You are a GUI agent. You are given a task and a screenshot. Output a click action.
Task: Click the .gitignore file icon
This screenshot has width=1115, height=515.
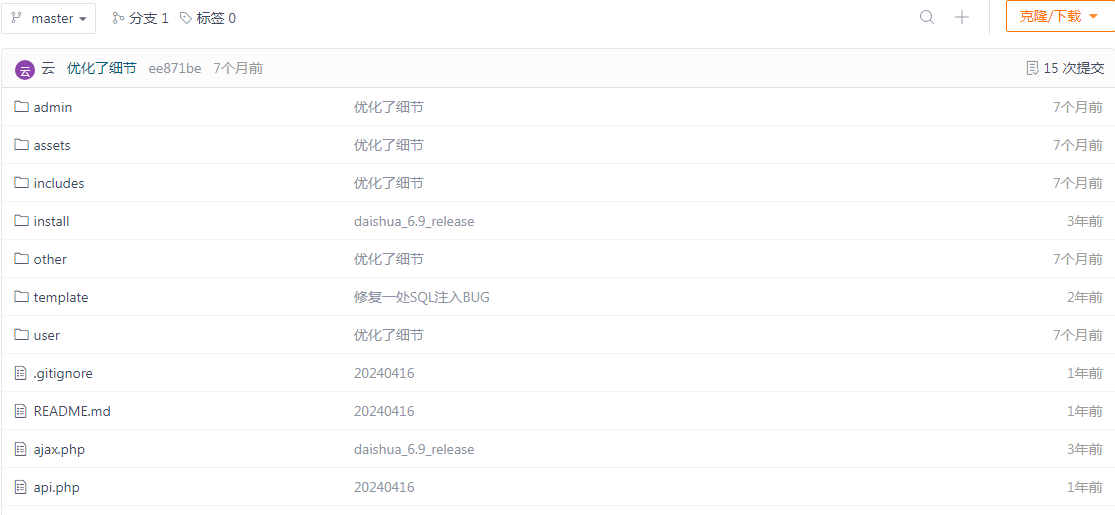point(21,373)
